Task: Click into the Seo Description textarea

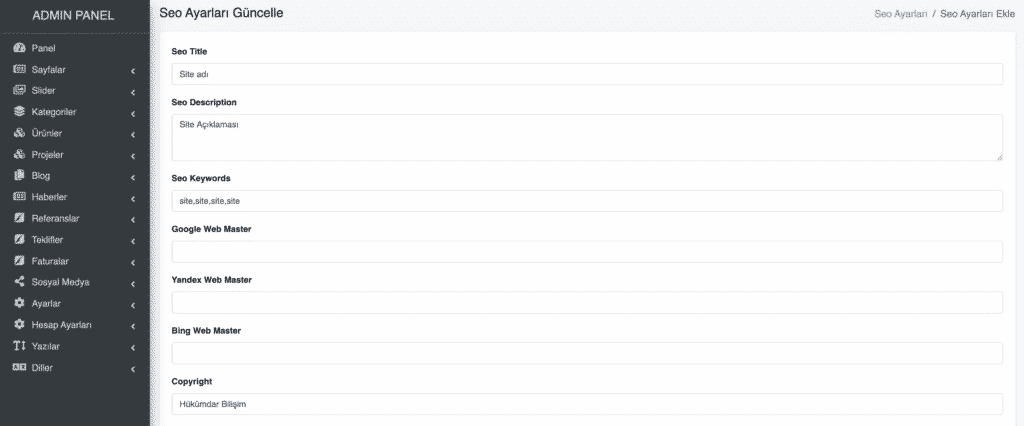Action: pyautogui.click(x=587, y=137)
